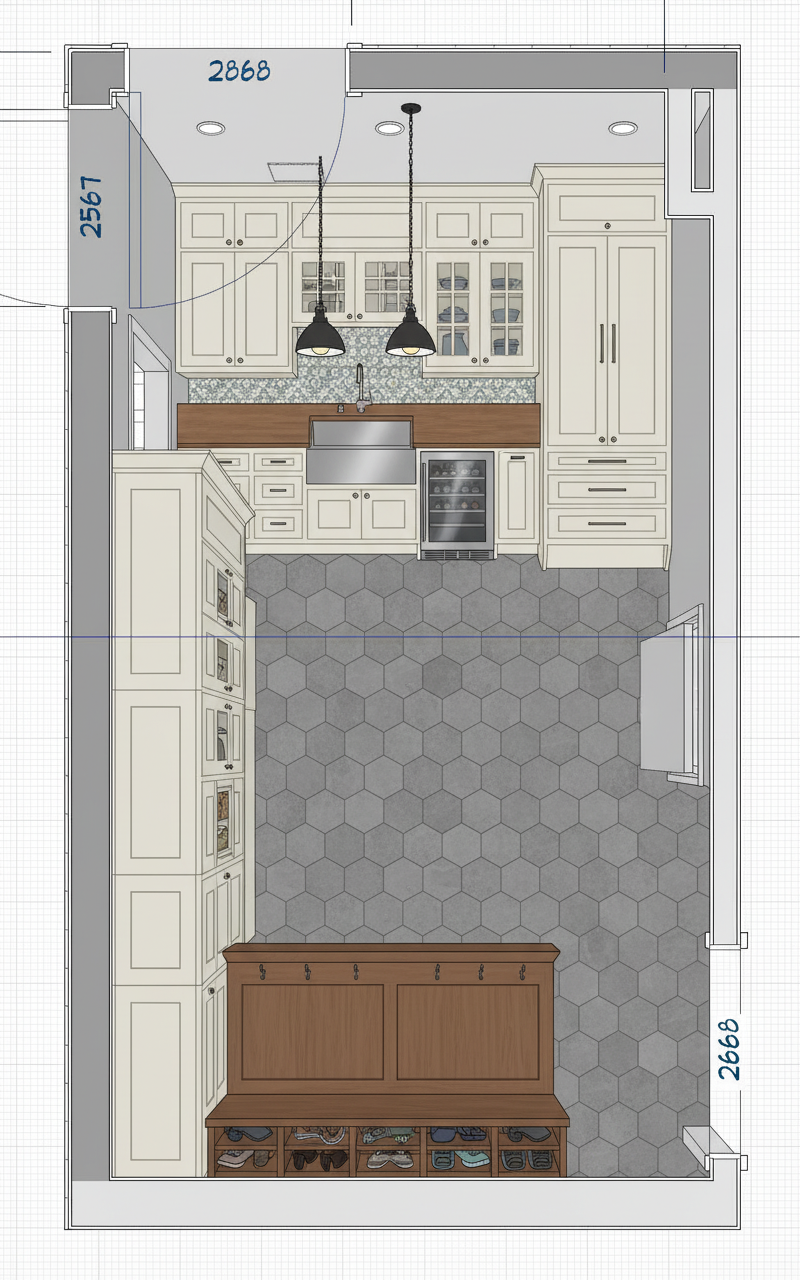The width and height of the screenshot is (800, 1280).
Task: Select the bottom drawer of the pantry cabinet
Action: (x=607, y=524)
